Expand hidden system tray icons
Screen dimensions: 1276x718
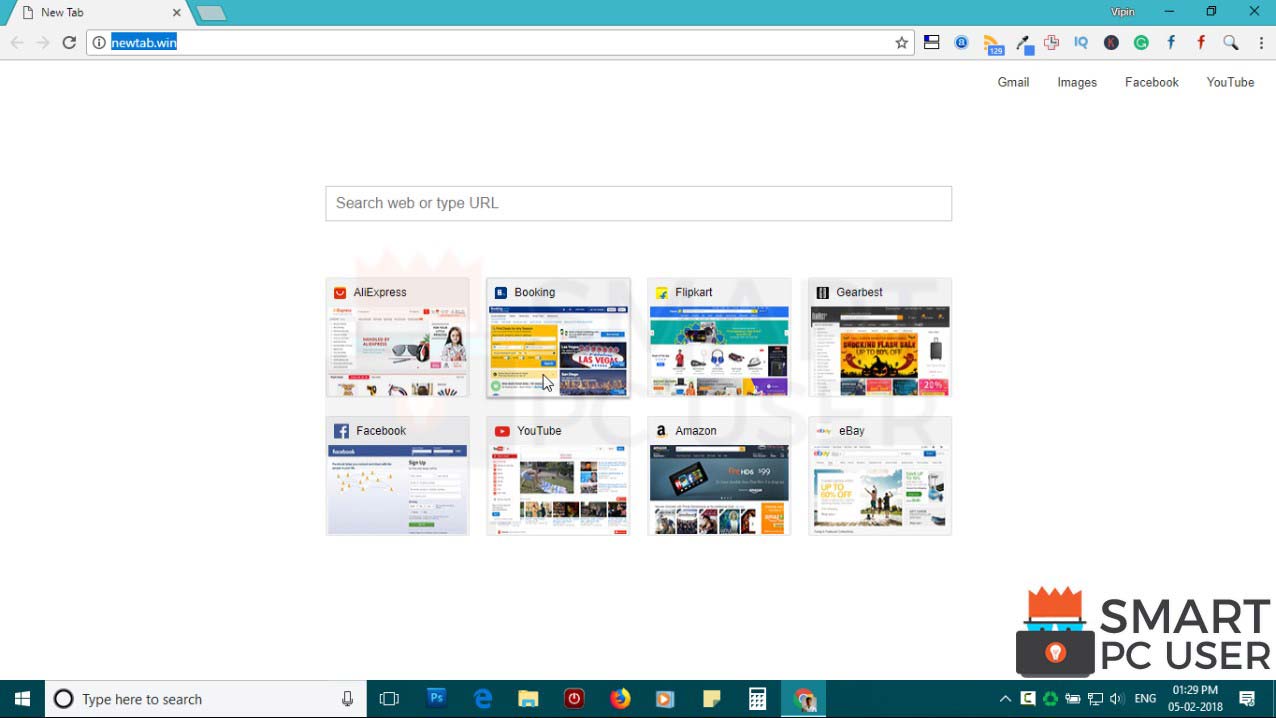point(1005,698)
